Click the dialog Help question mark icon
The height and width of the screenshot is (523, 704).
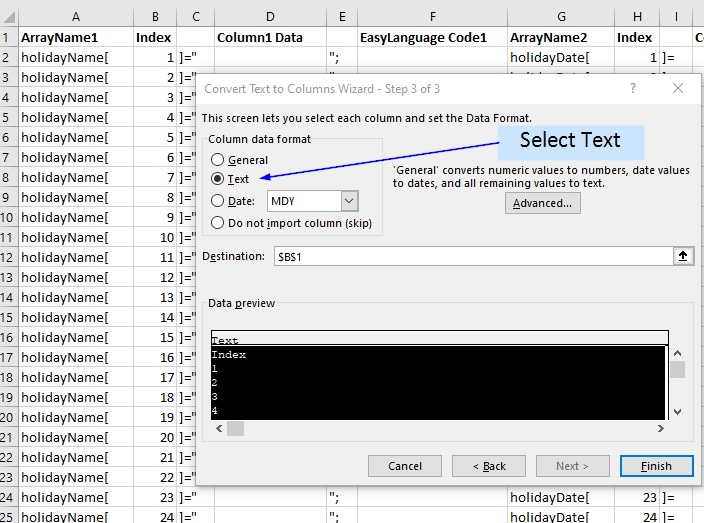point(633,88)
